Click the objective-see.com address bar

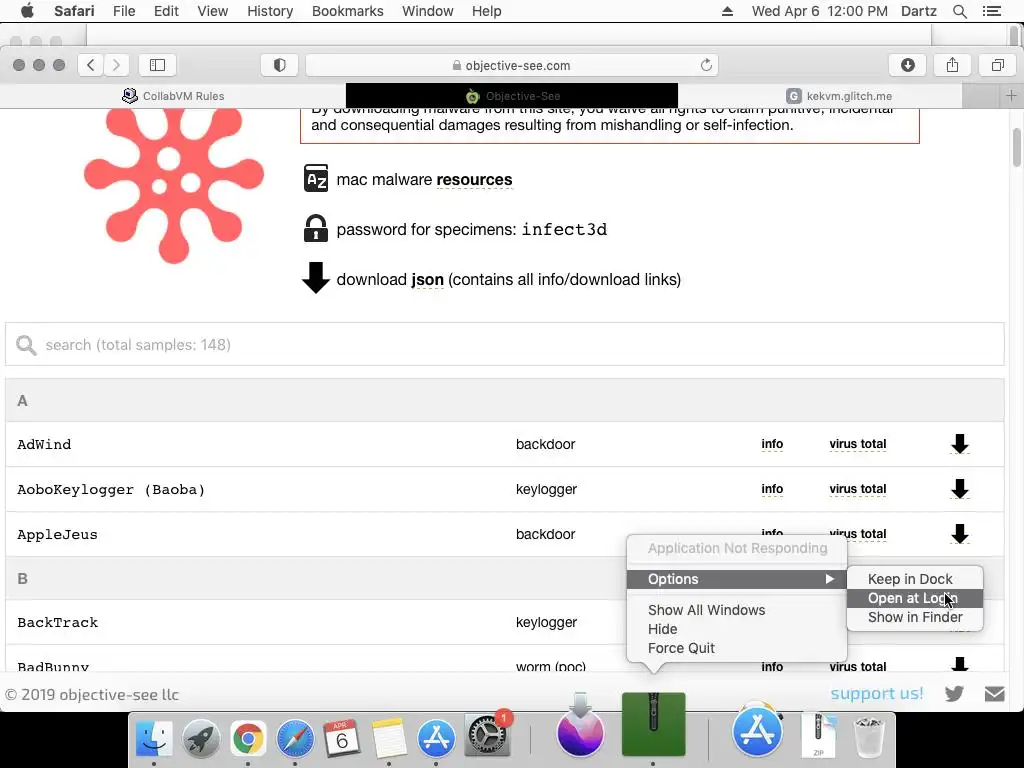click(x=511, y=65)
